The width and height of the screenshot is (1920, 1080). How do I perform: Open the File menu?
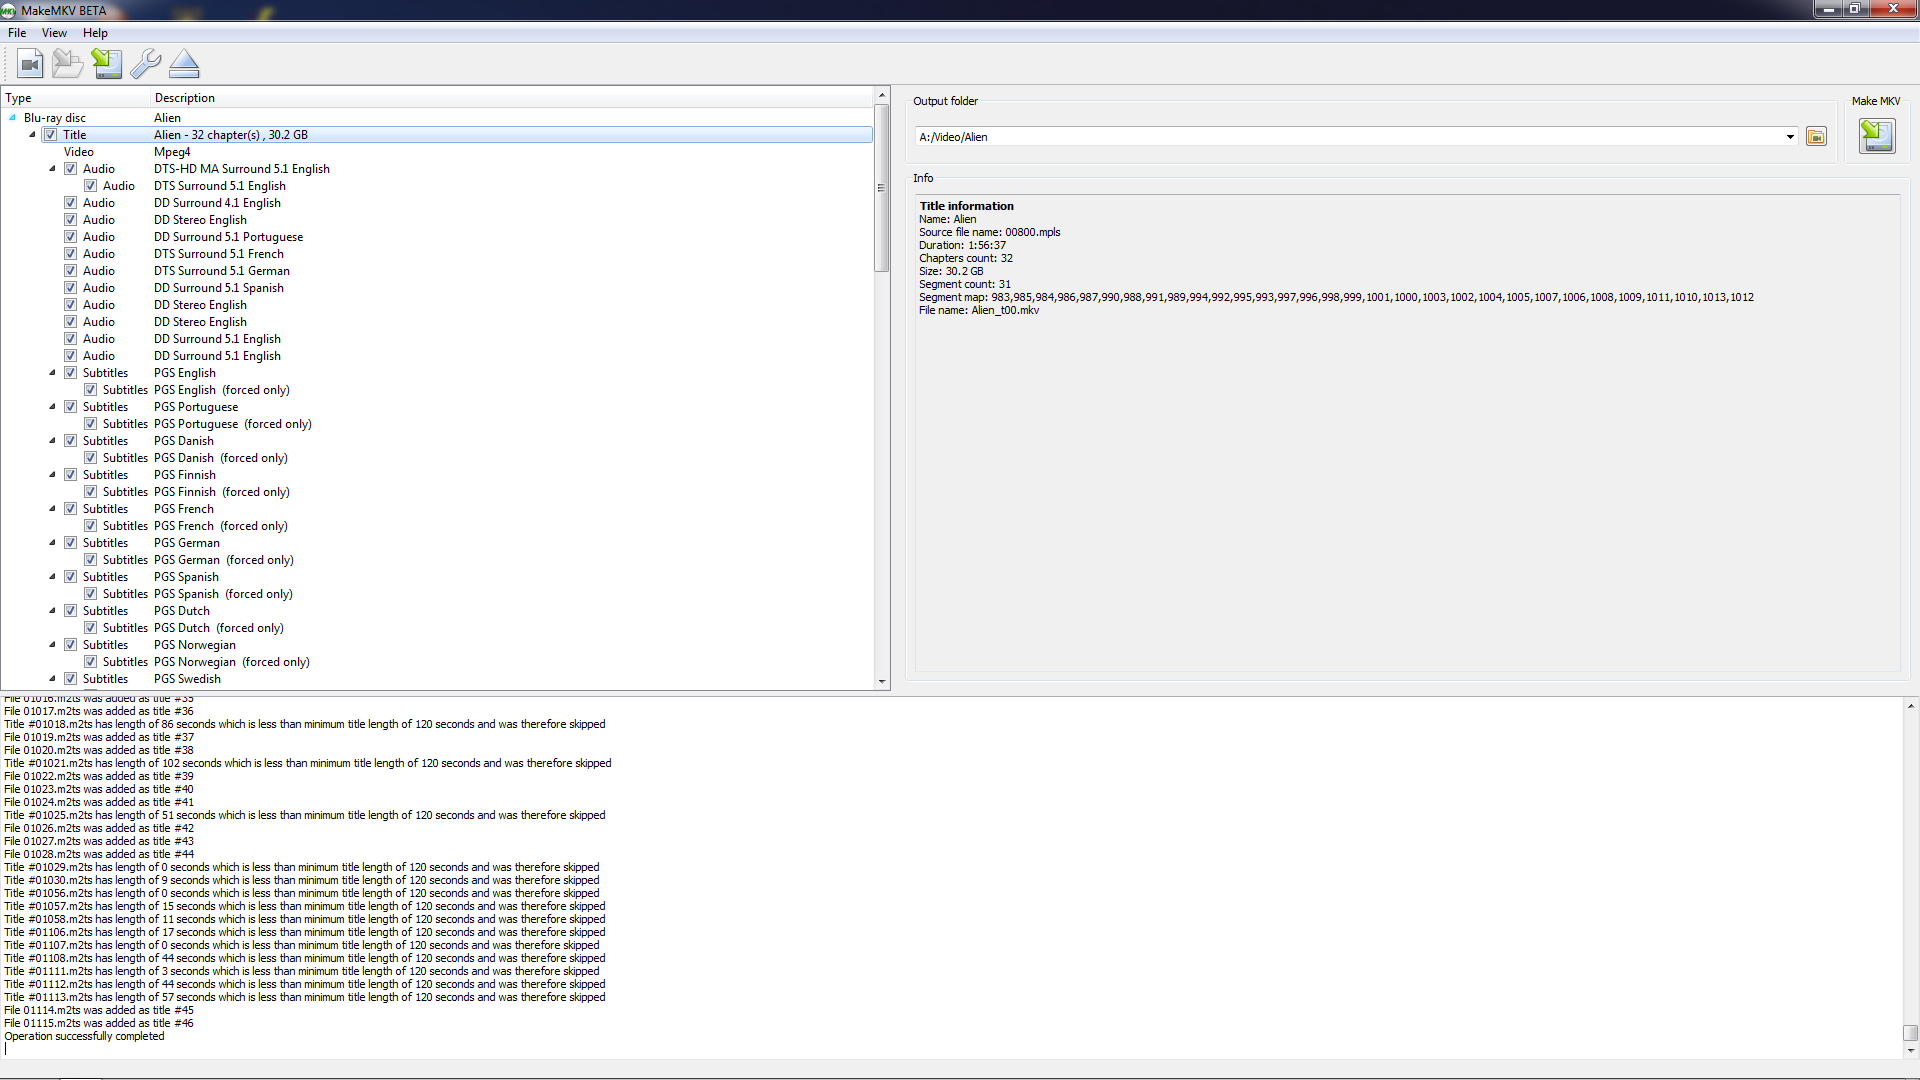pyautogui.click(x=17, y=33)
